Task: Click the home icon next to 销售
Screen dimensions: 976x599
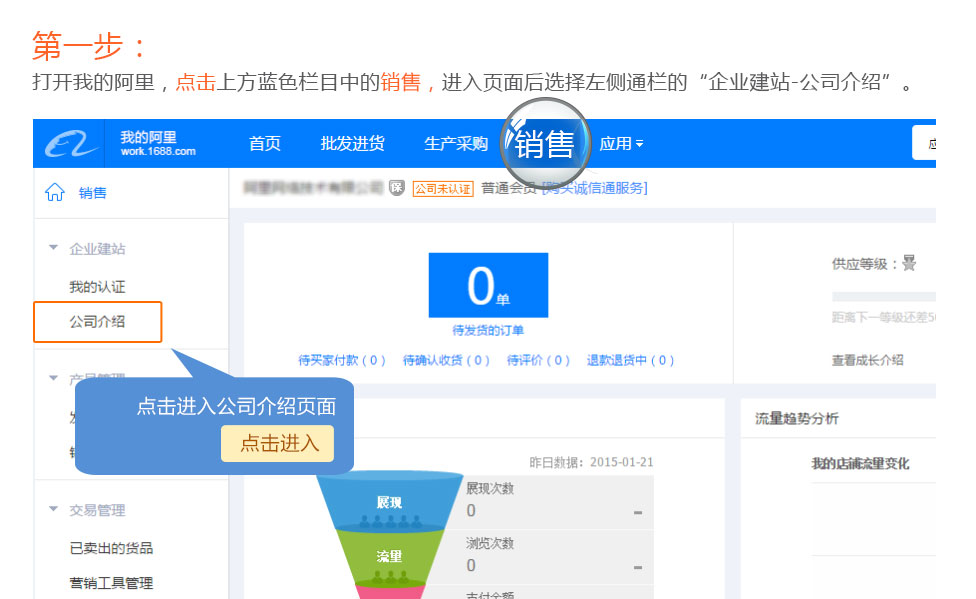Action: click(x=55, y=192)
